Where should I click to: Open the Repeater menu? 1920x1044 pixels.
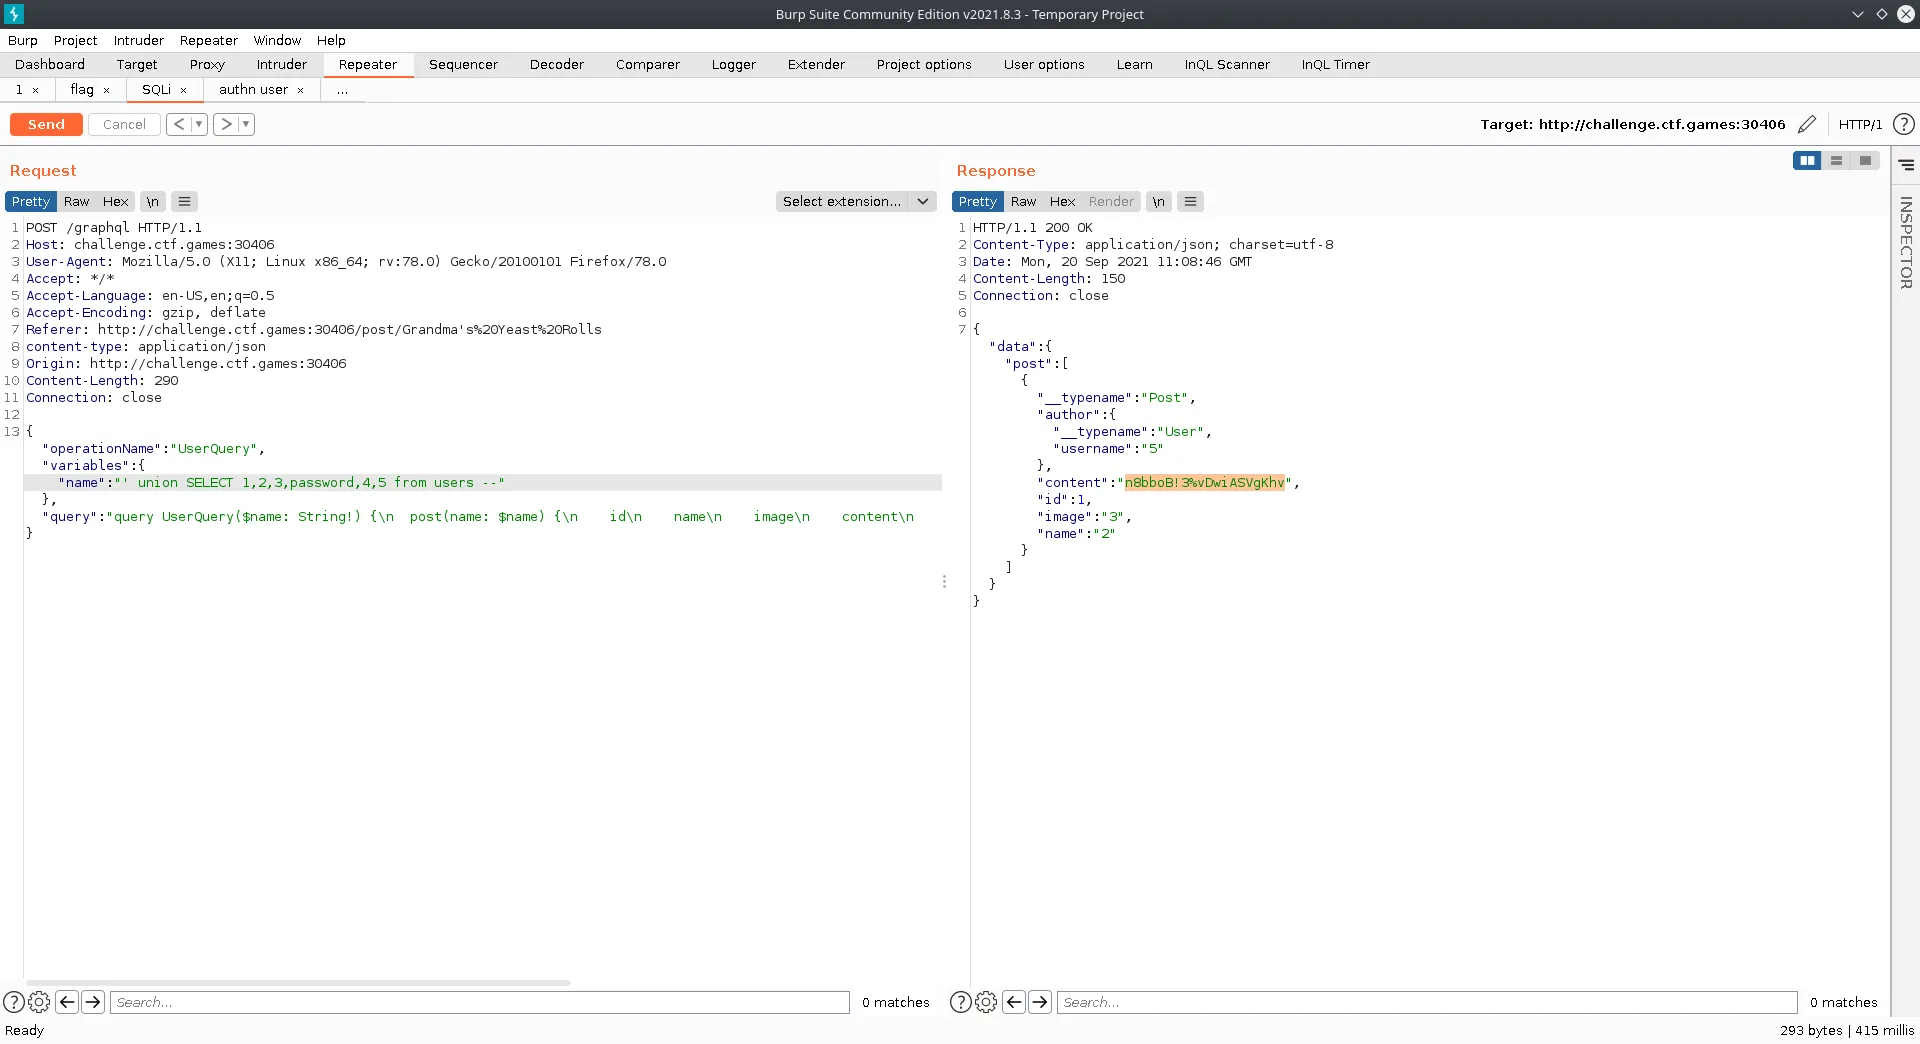tap(209, 40)
